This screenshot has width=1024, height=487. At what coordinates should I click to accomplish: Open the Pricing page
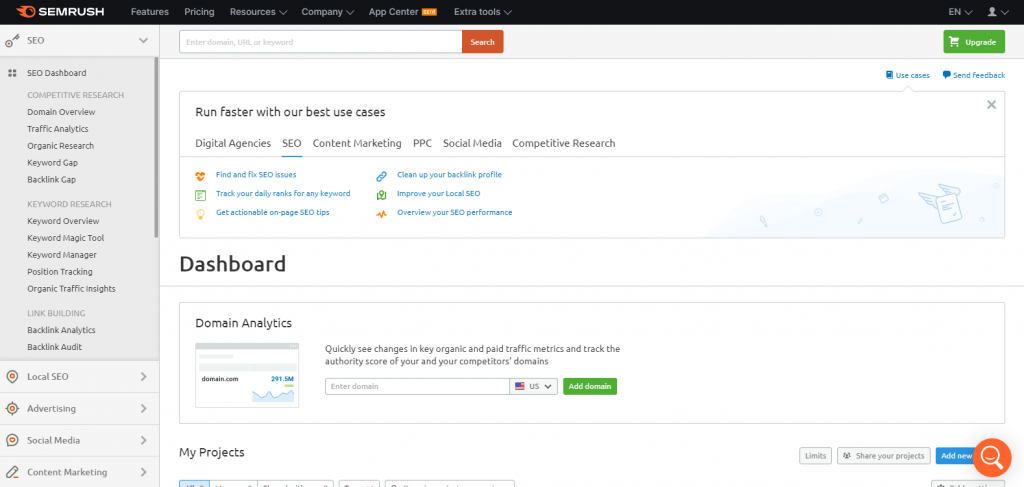(x=199, y=12)
